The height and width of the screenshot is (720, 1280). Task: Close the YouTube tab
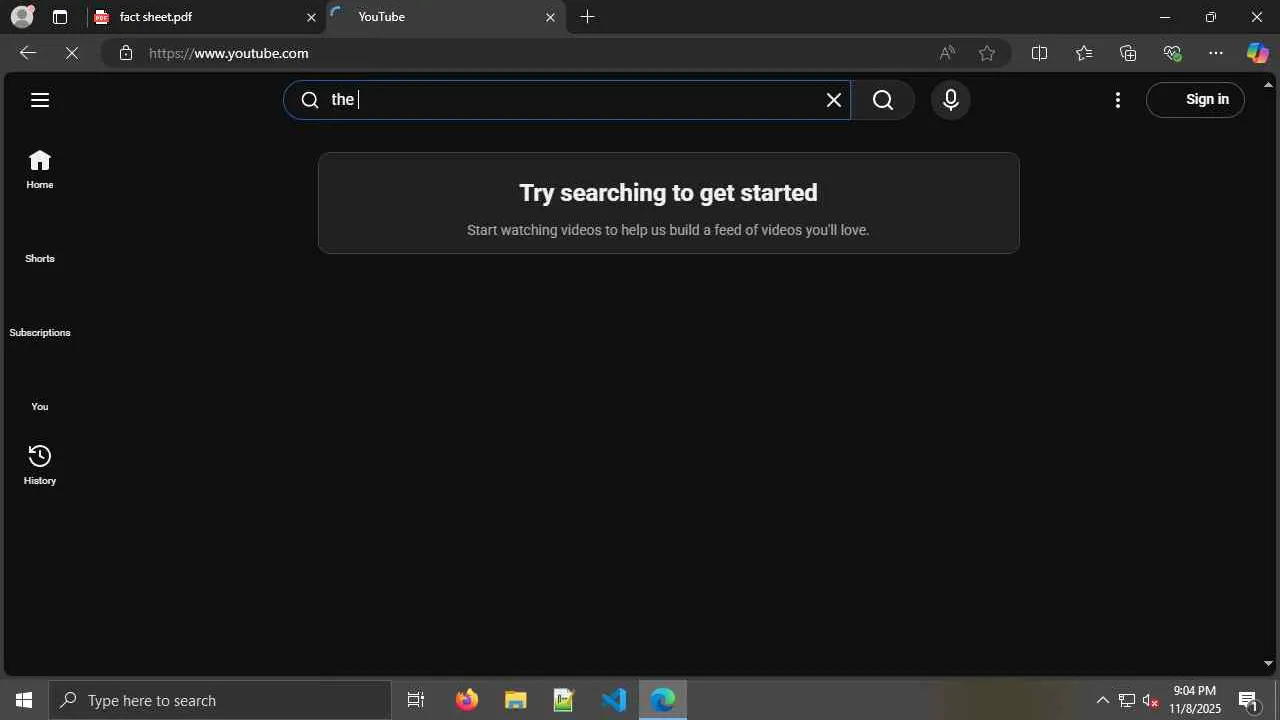tap(550, 17)
